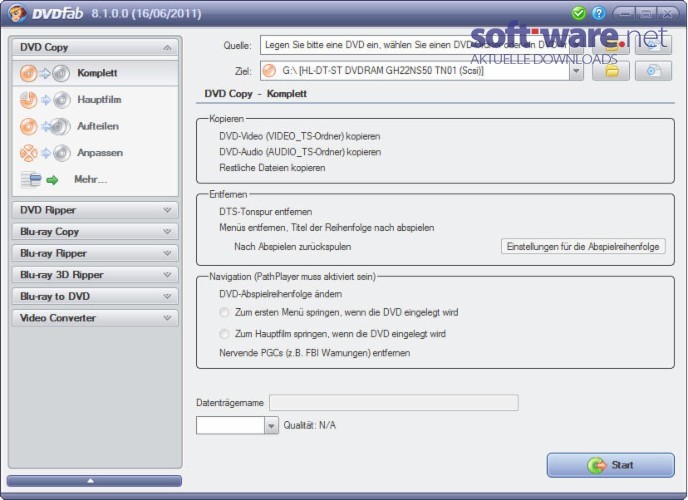The image size is (688, 500).
Task: Expand the Blu-ray to DVD section
Action: tap(95, 296)
